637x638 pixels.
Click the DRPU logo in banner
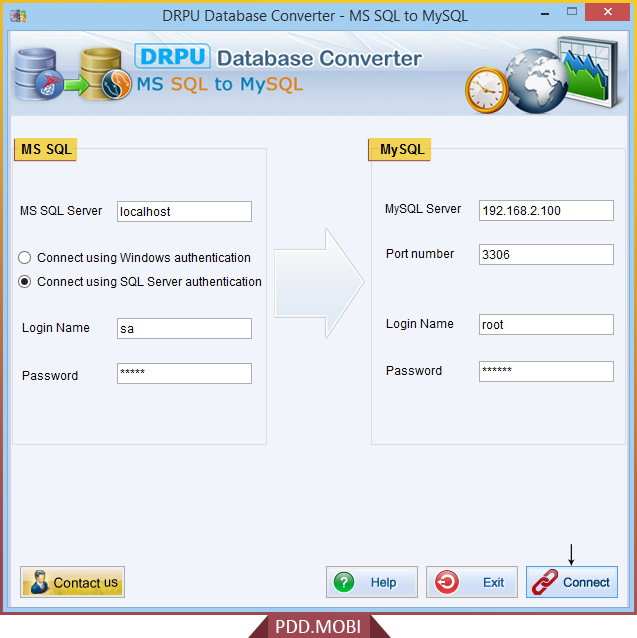[172, 56]
